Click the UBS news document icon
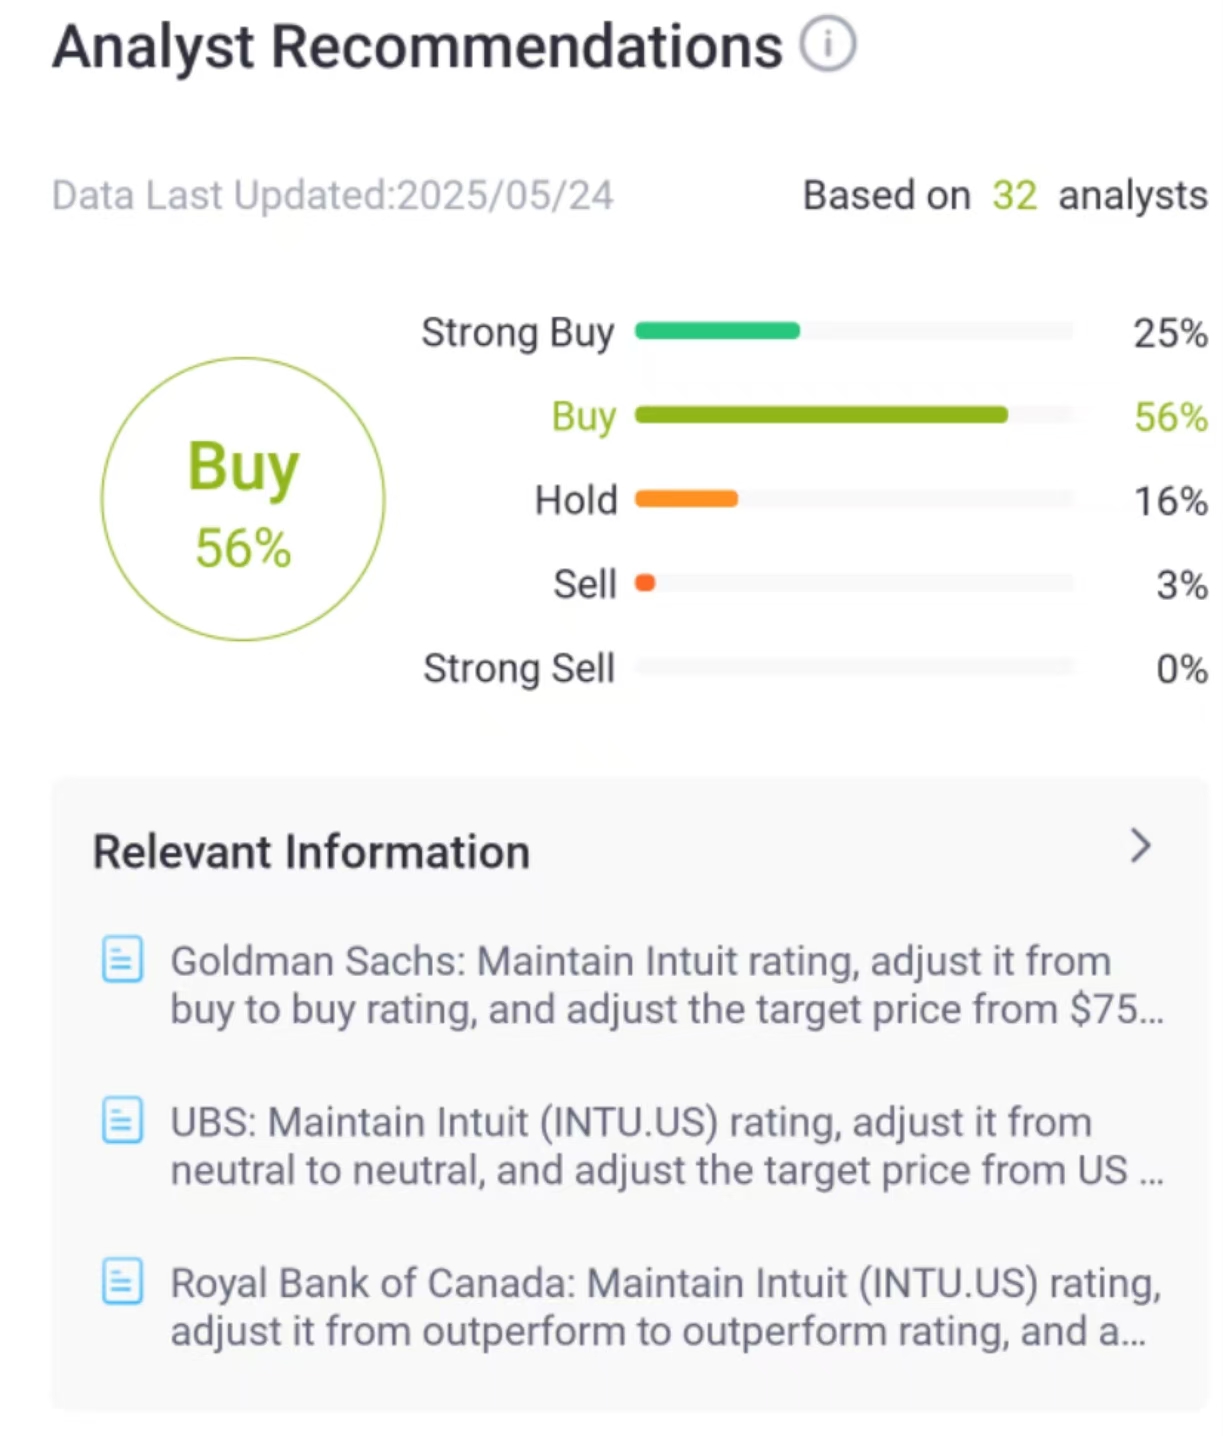 [123, 1120]
